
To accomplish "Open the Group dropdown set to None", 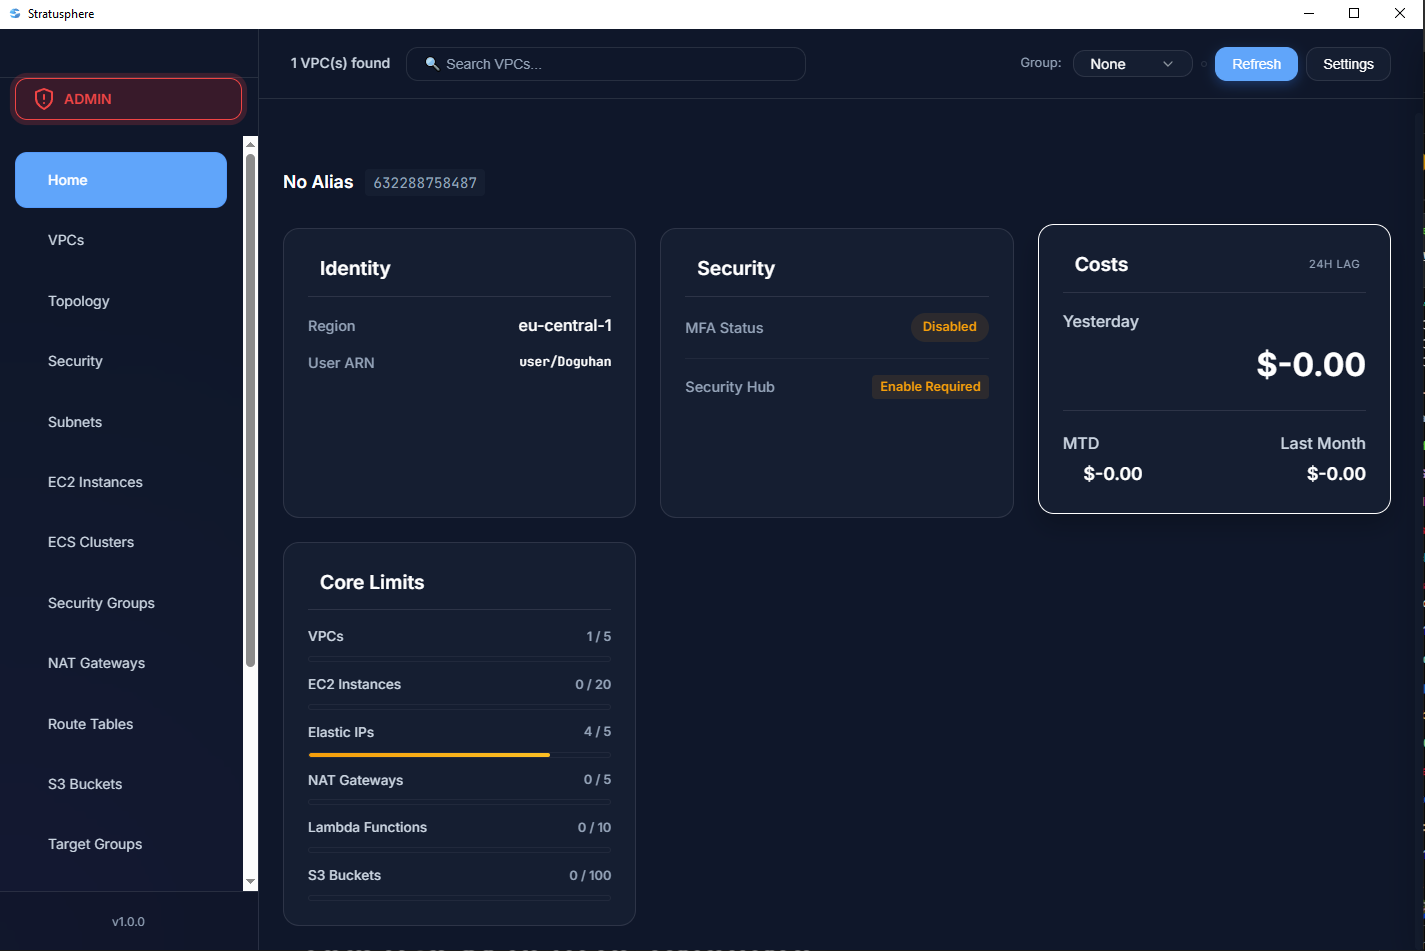I will tap(1132, 63).
